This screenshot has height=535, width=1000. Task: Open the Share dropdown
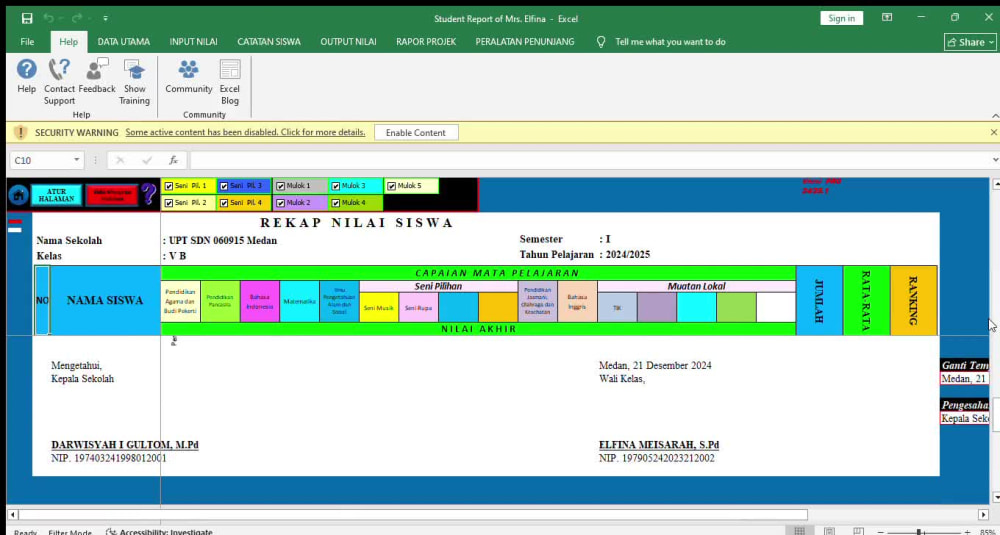click(x=970, y=42)
